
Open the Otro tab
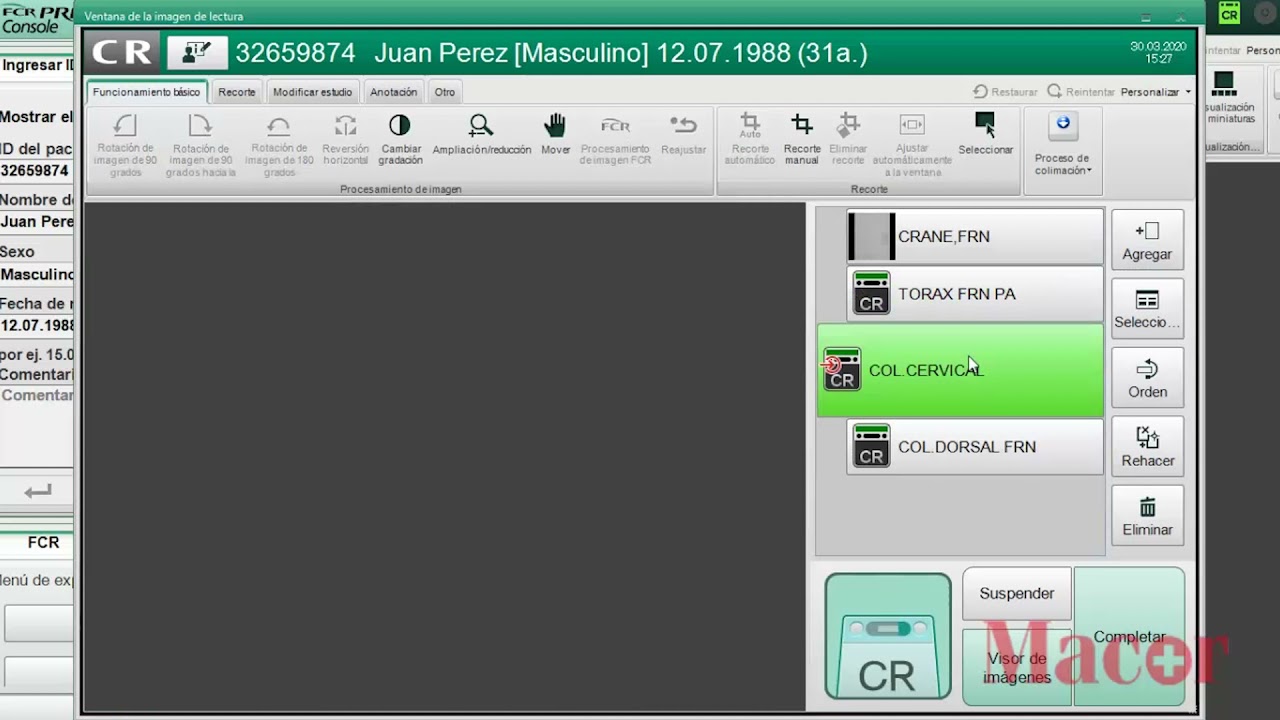pyautogui.click(x=445, y=92)
